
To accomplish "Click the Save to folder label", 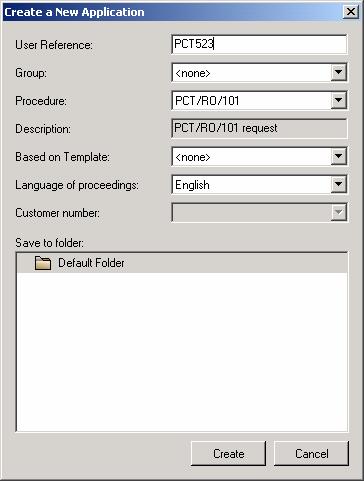I will coord(49,243).
